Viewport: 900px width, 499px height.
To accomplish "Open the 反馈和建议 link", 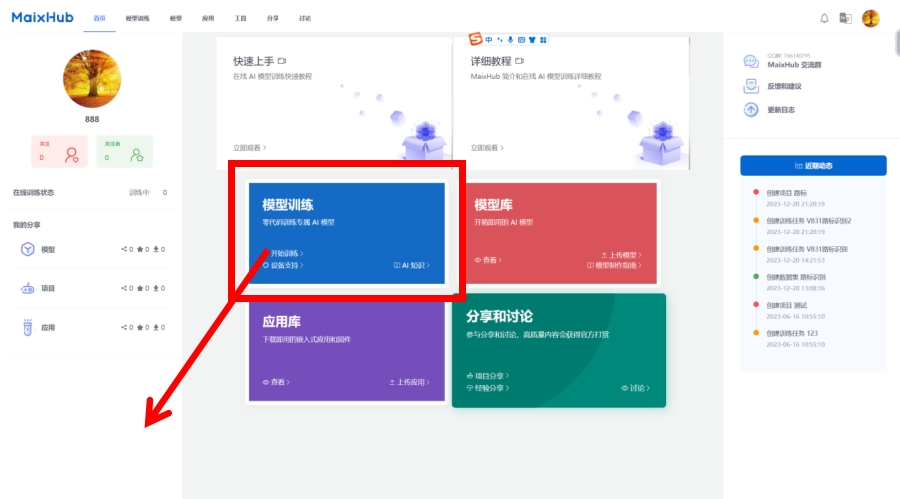I will pos(784,86).
